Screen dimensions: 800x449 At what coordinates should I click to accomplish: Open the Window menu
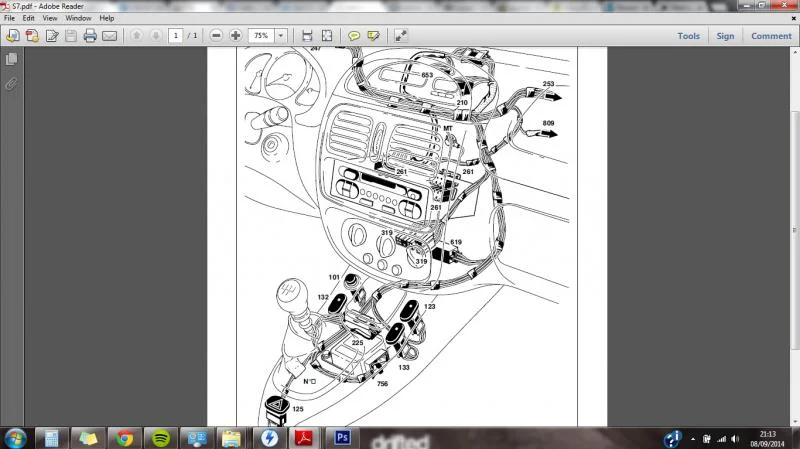tap(78, 18)
